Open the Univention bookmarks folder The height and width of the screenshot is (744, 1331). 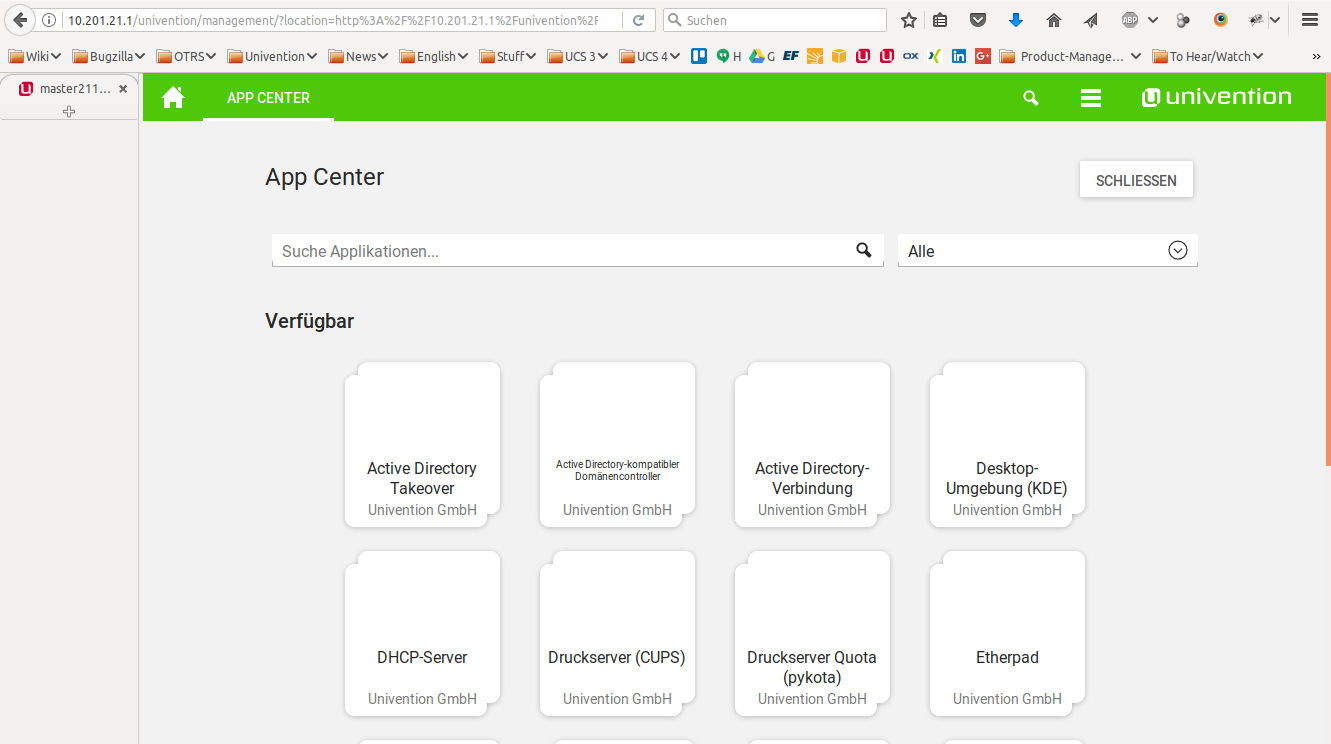(272, 56)
